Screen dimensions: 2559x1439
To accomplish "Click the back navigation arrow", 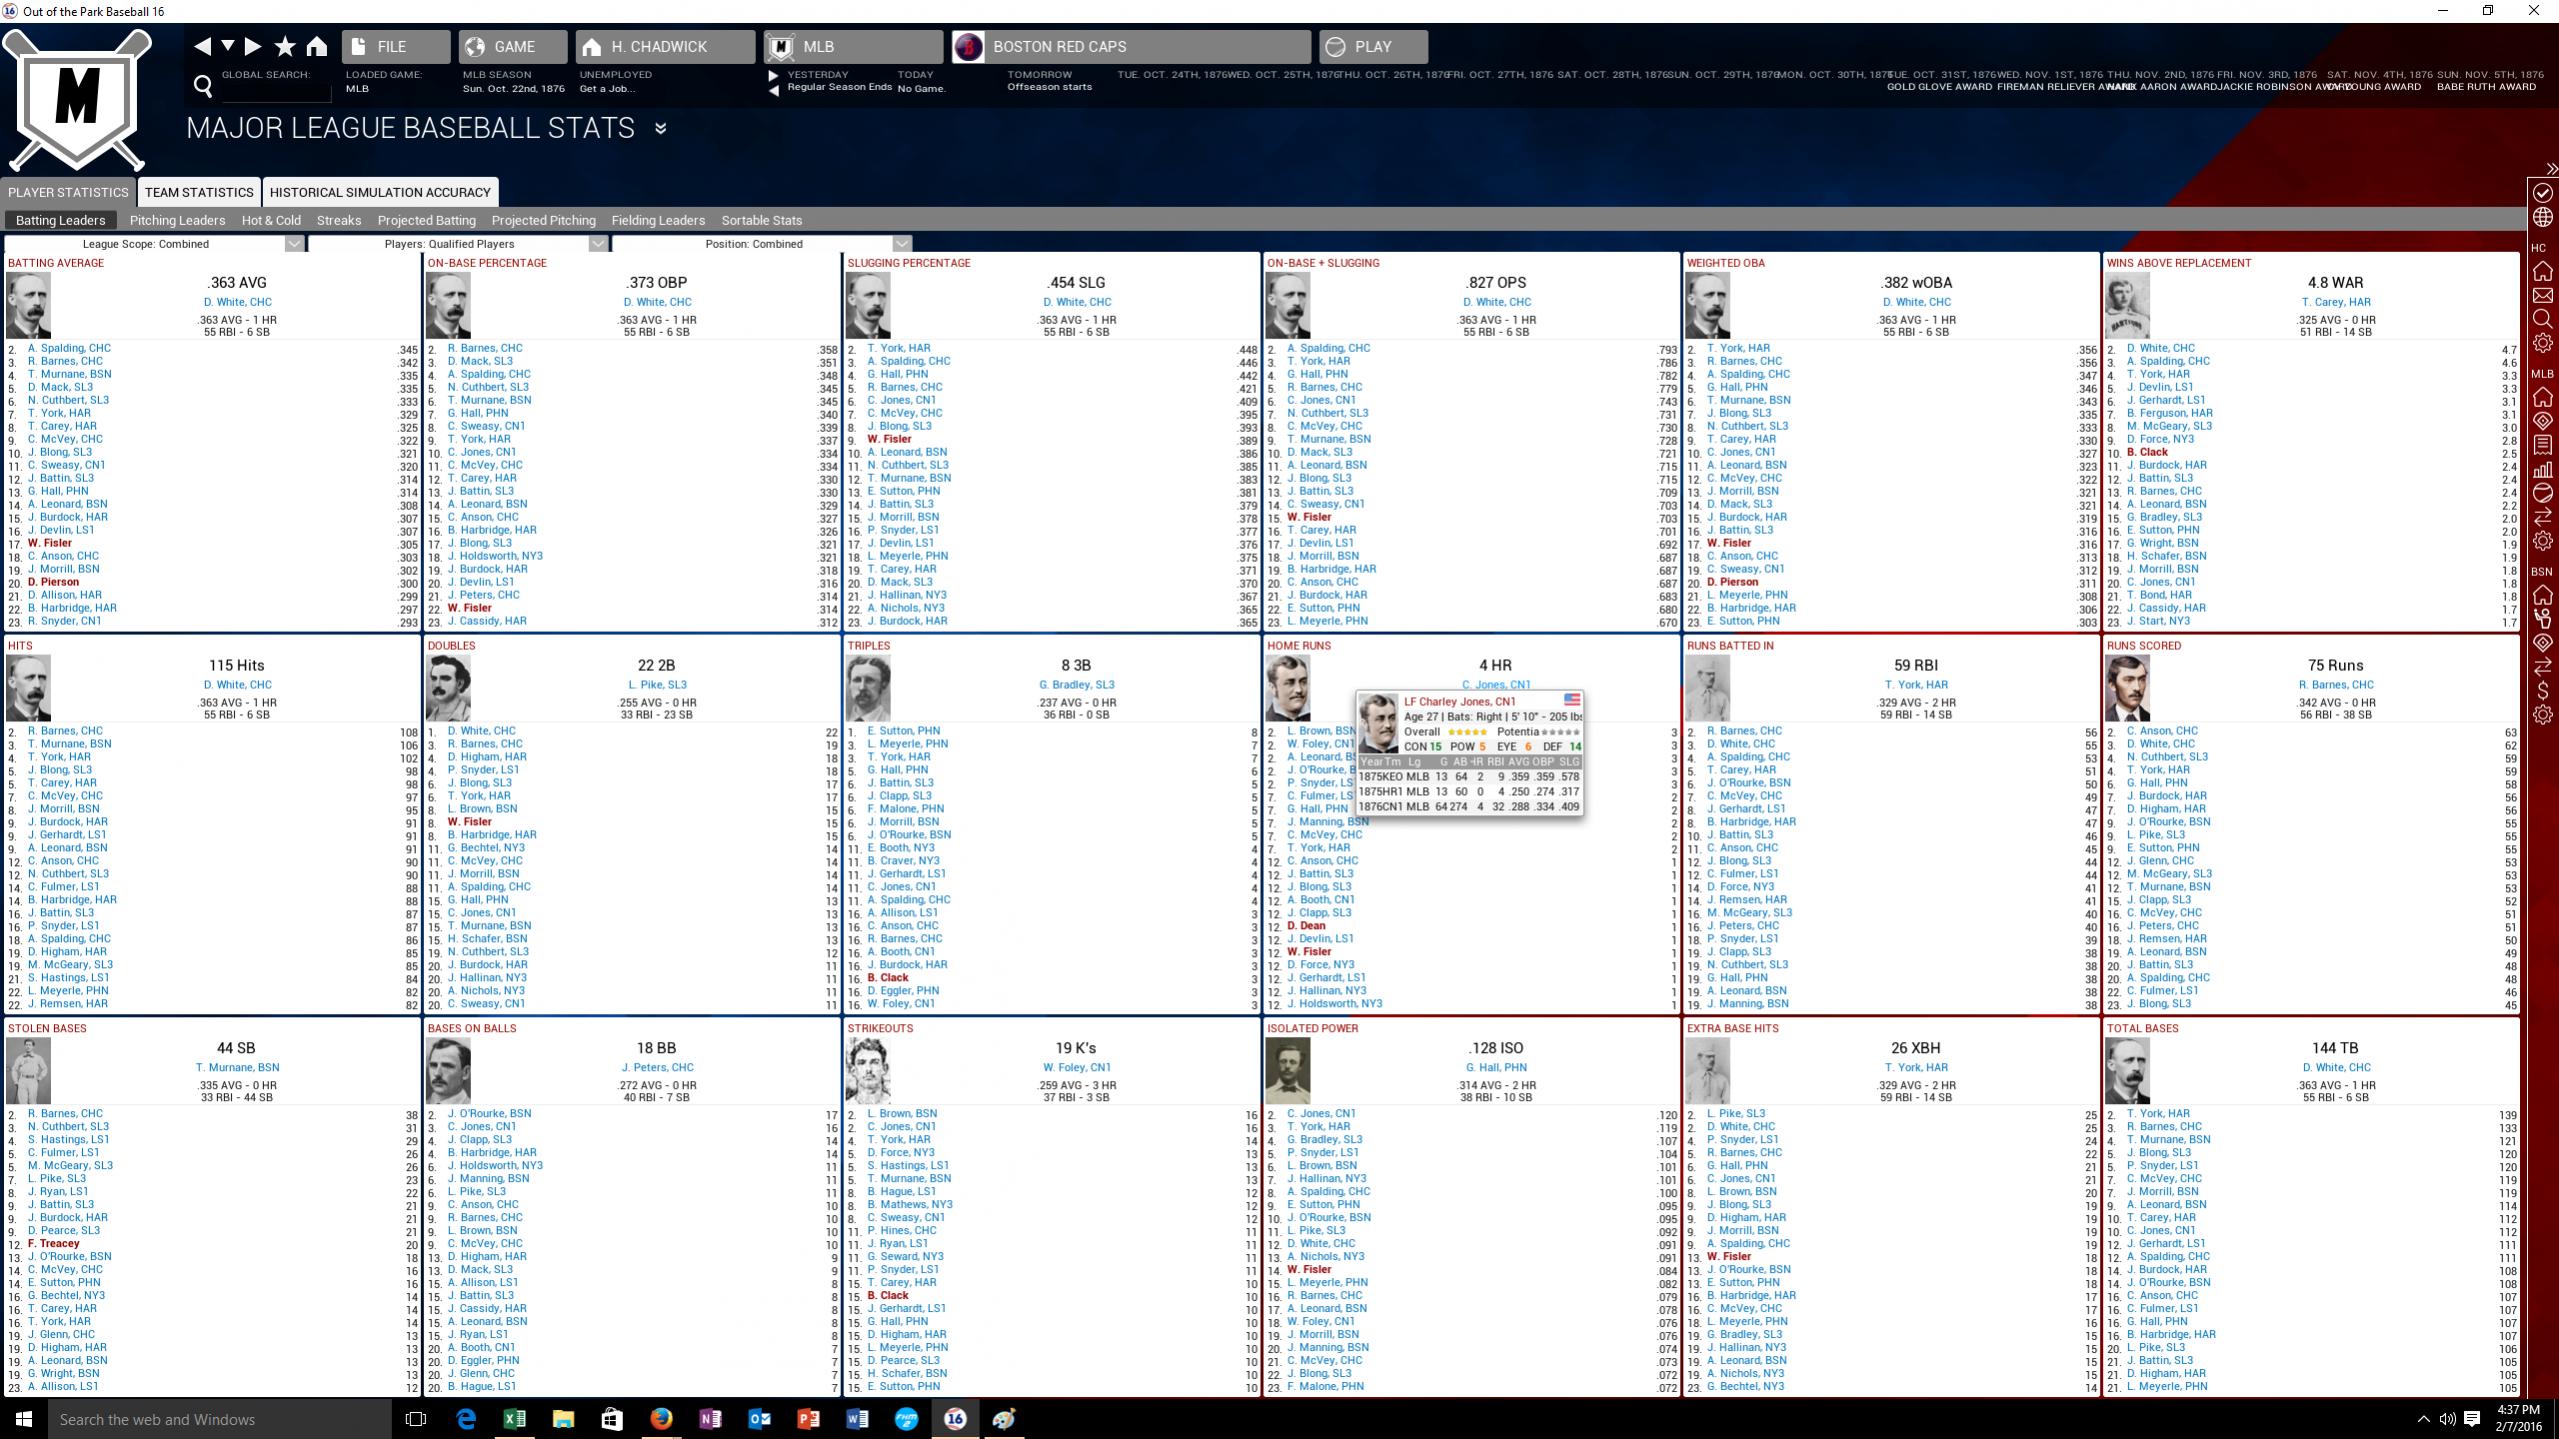I will [x=203, y=46].
